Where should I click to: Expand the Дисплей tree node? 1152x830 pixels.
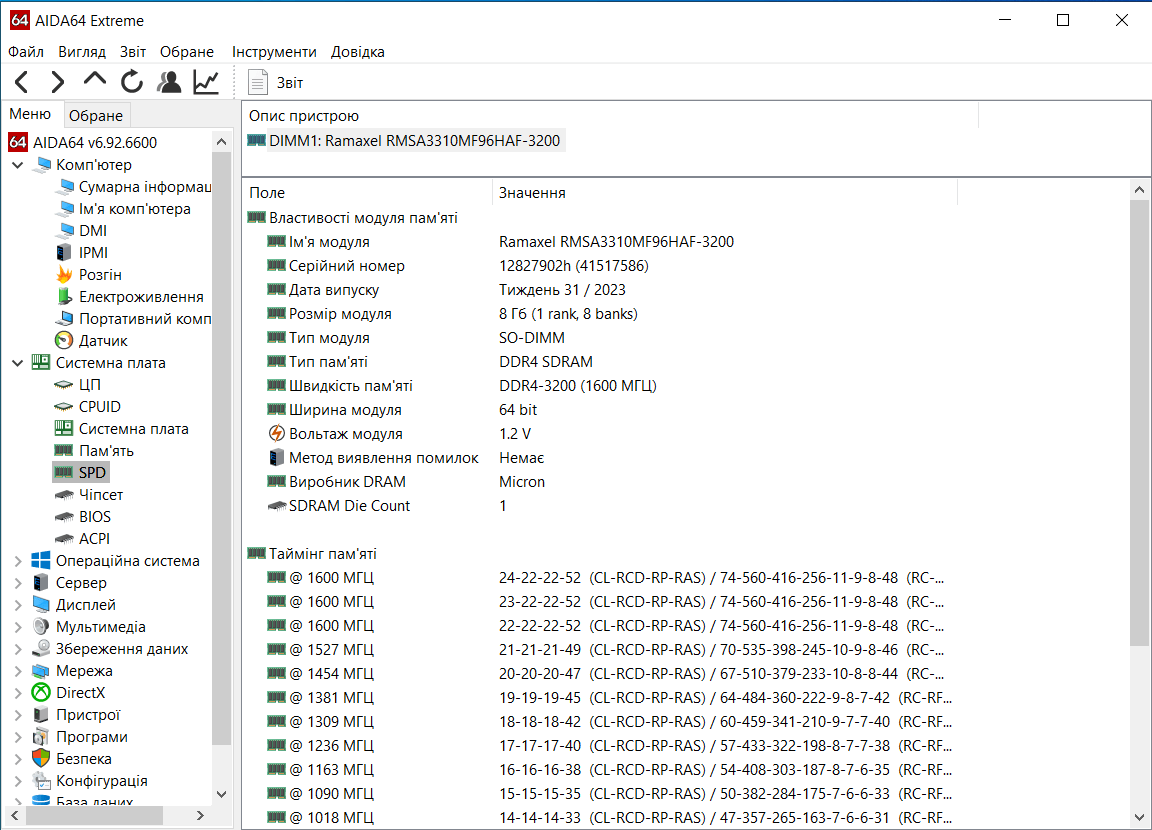[18, 605]
